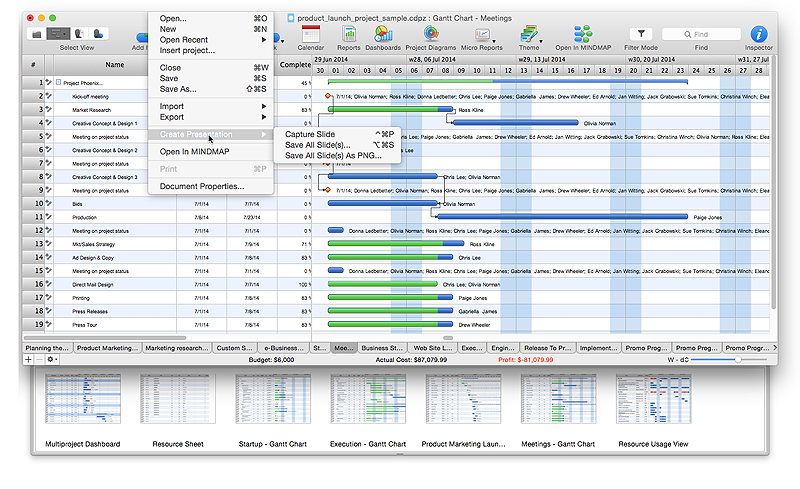Switch to the Web Site sheet tab

pyautogui.click(x=435, y=348)
